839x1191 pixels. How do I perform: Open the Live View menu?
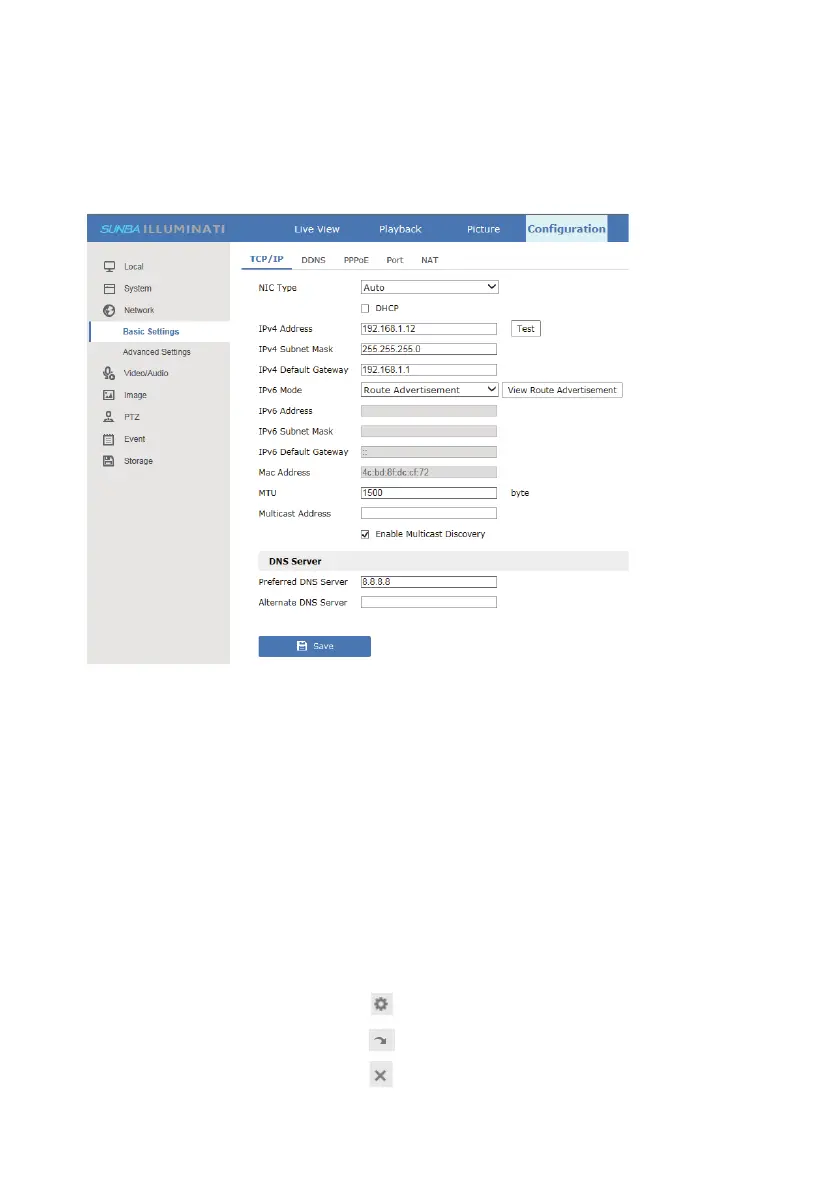pos(316,229)
